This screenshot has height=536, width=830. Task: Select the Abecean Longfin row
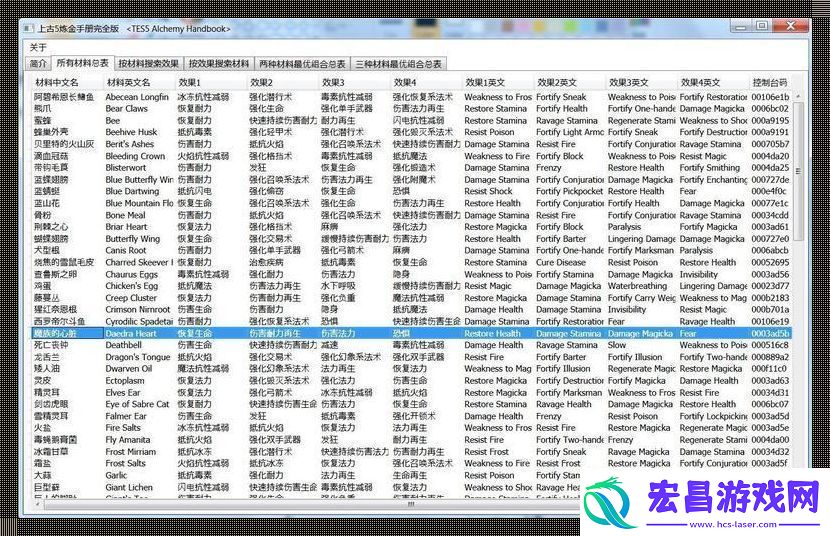412,97
